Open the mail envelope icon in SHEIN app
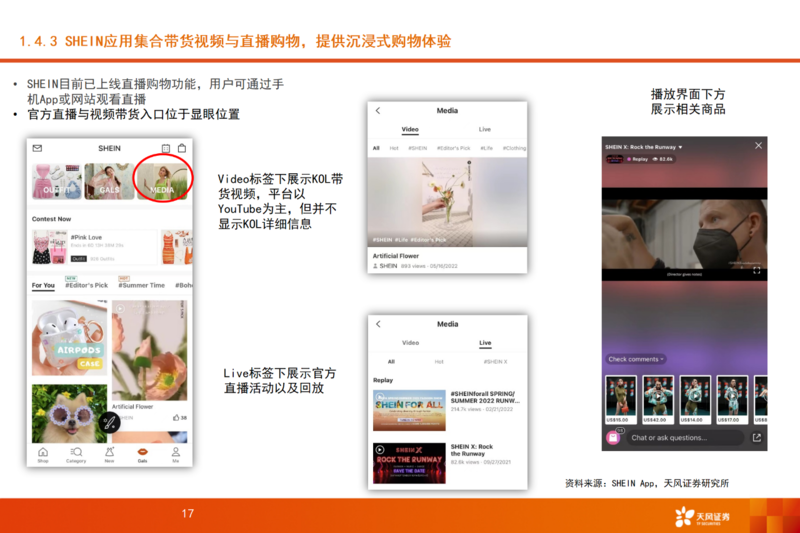800x533 pixels. click(38, 148)
